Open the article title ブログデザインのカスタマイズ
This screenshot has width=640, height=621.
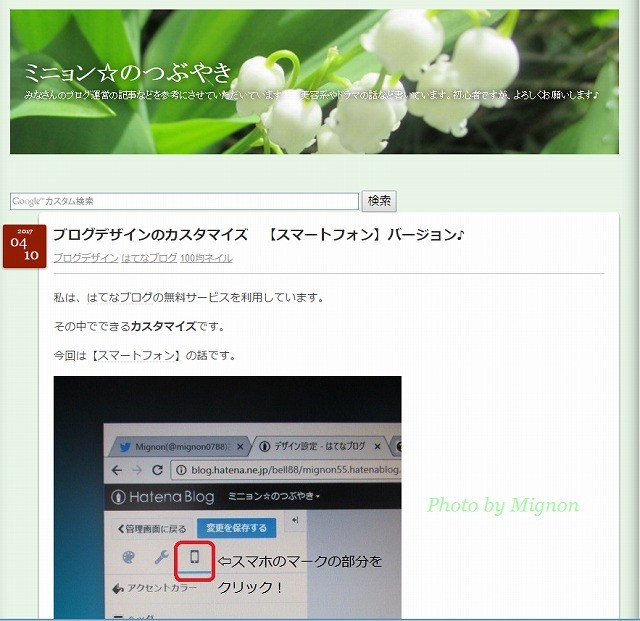259,235
